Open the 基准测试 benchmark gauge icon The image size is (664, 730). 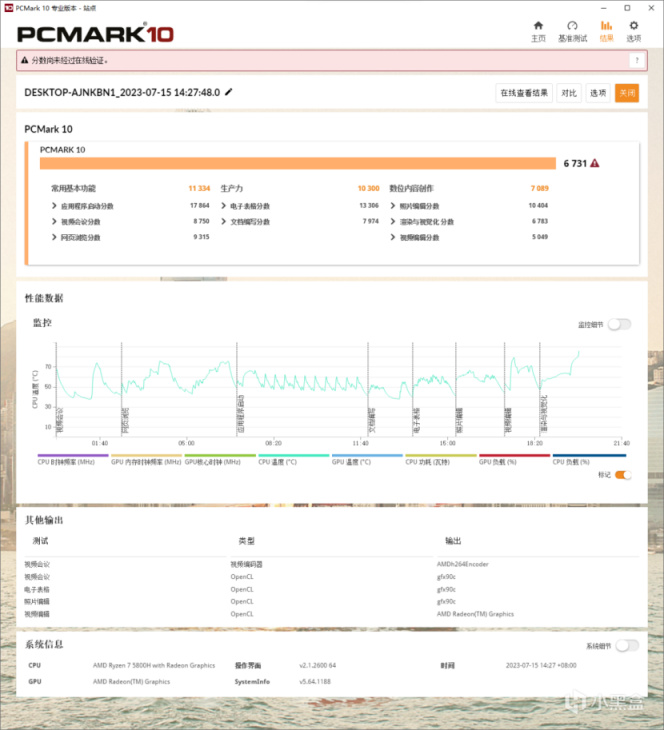tap(572, 26)
